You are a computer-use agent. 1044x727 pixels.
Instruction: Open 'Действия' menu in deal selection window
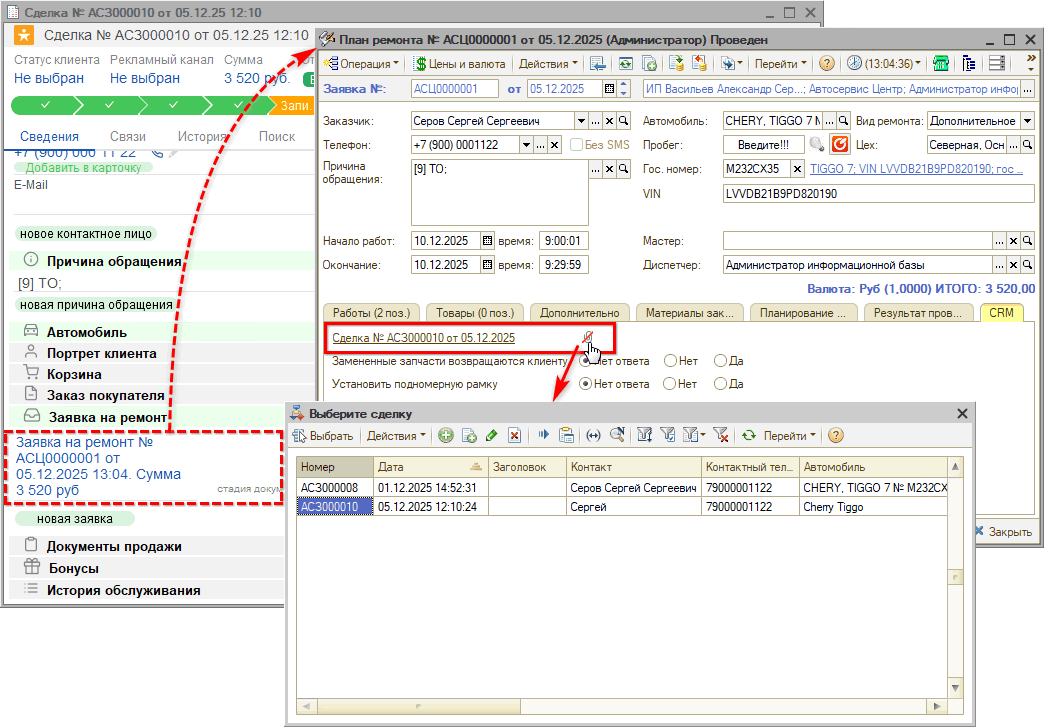click(x=396, y=435)
